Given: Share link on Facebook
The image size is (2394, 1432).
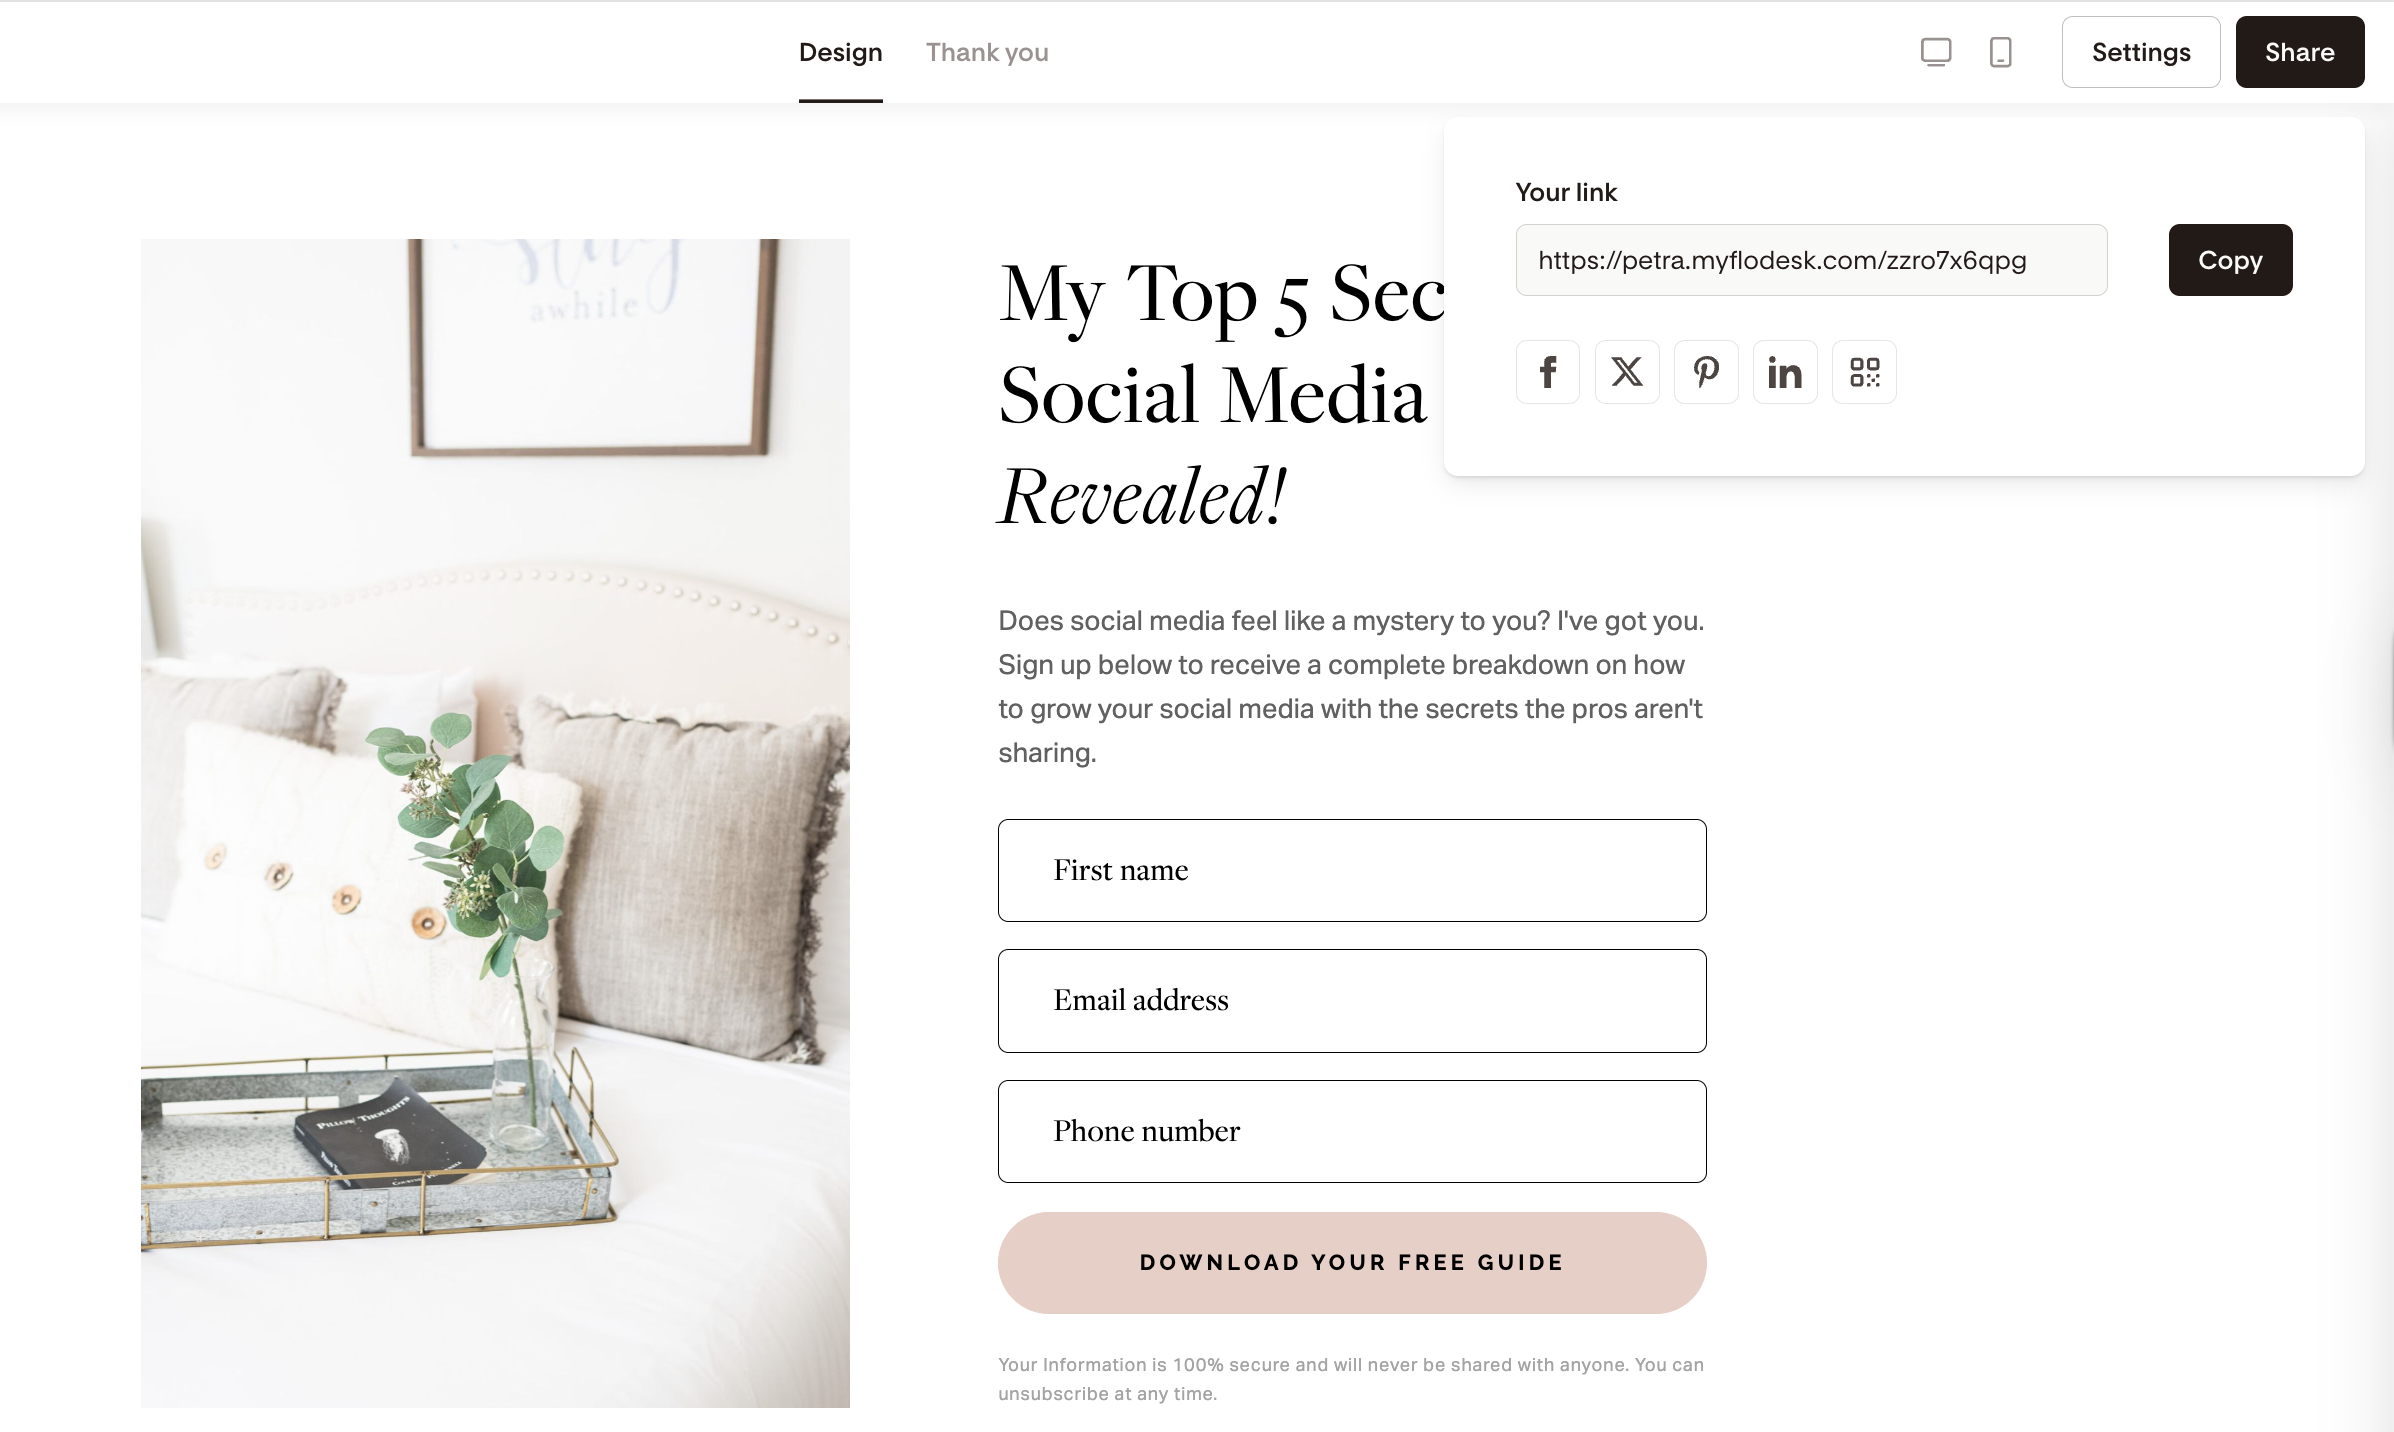Looking at the screenshot, I should point(1548,372).
